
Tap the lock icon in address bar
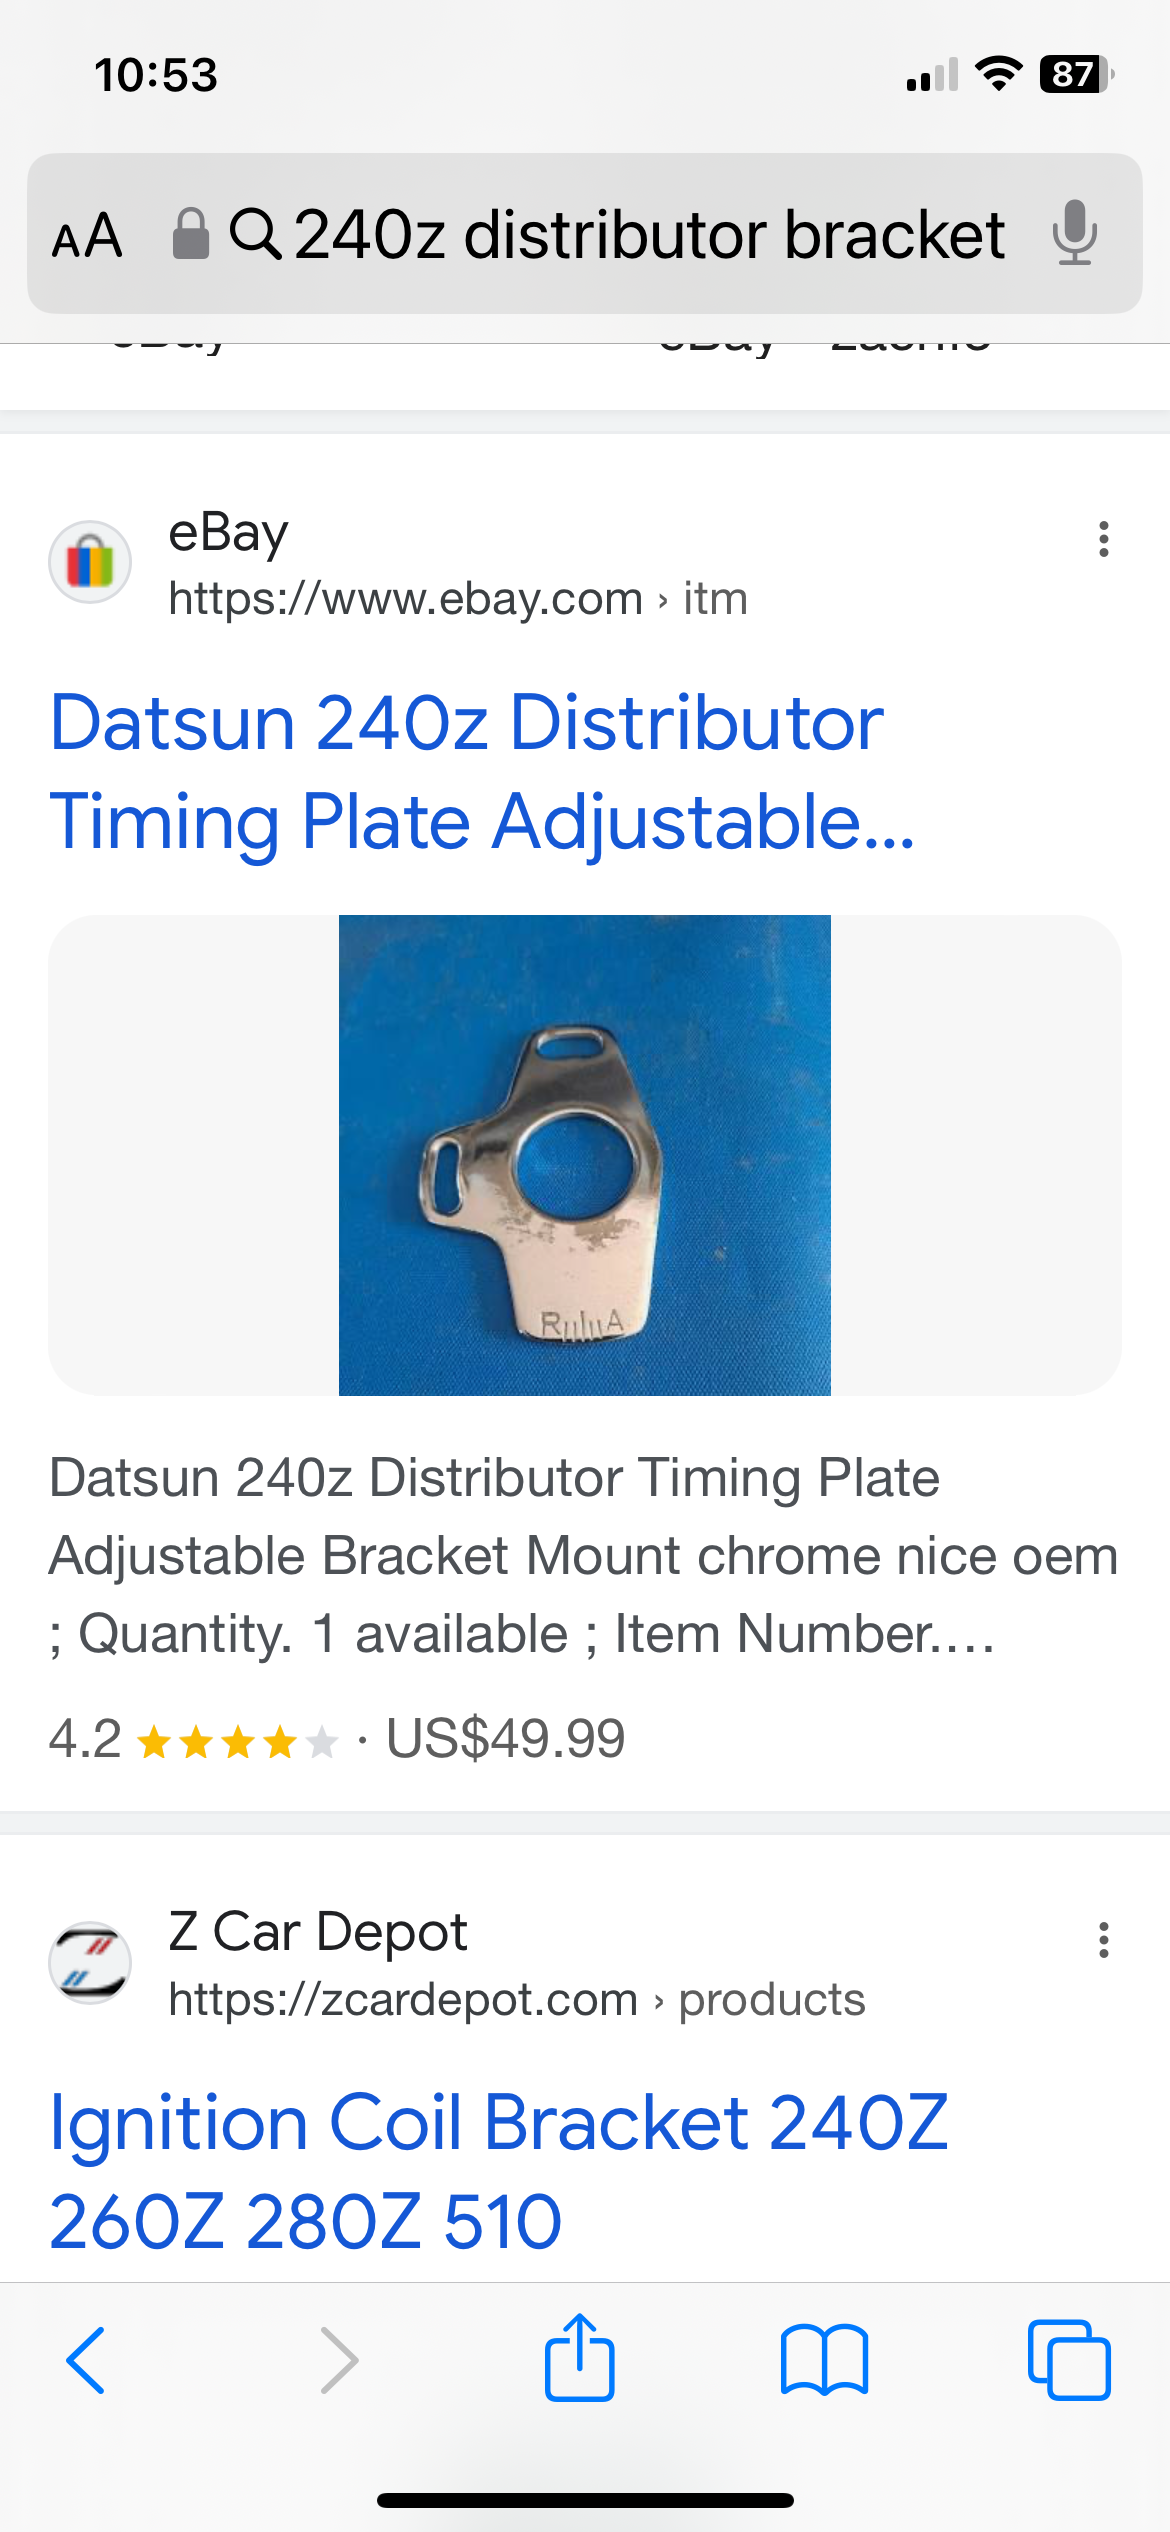point(190,234)
